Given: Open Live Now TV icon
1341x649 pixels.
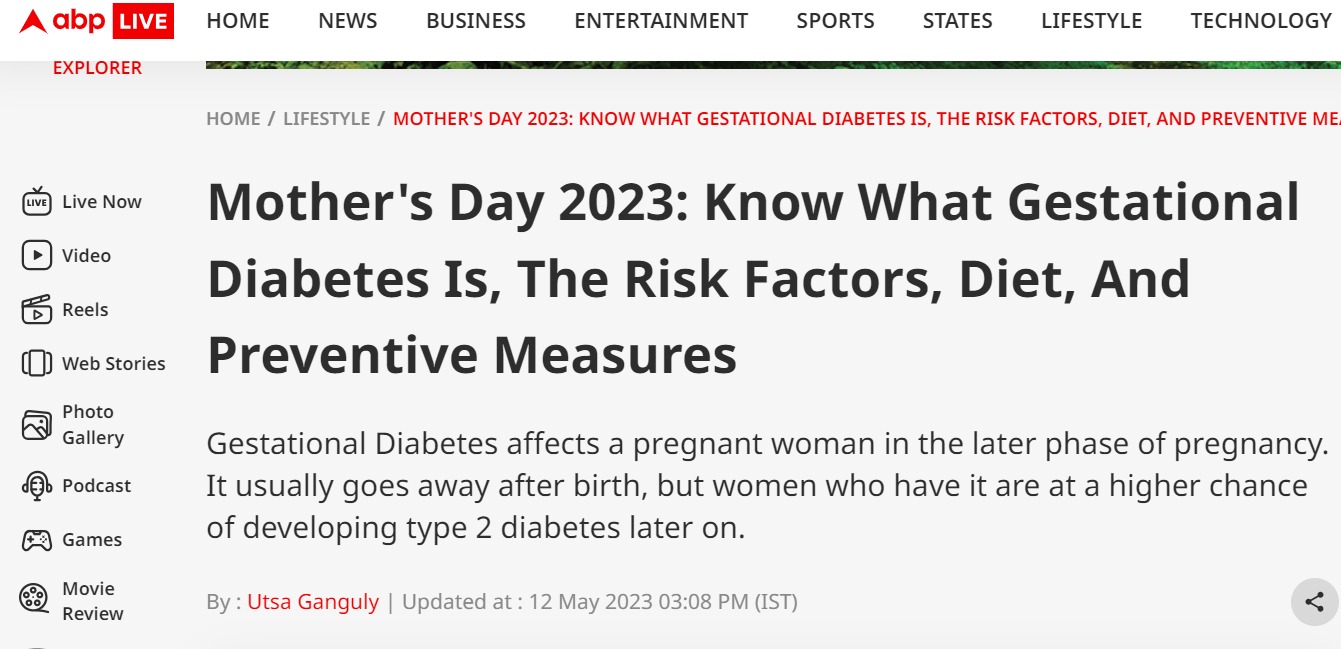Looking at the screenshot, I should (37, 202).
